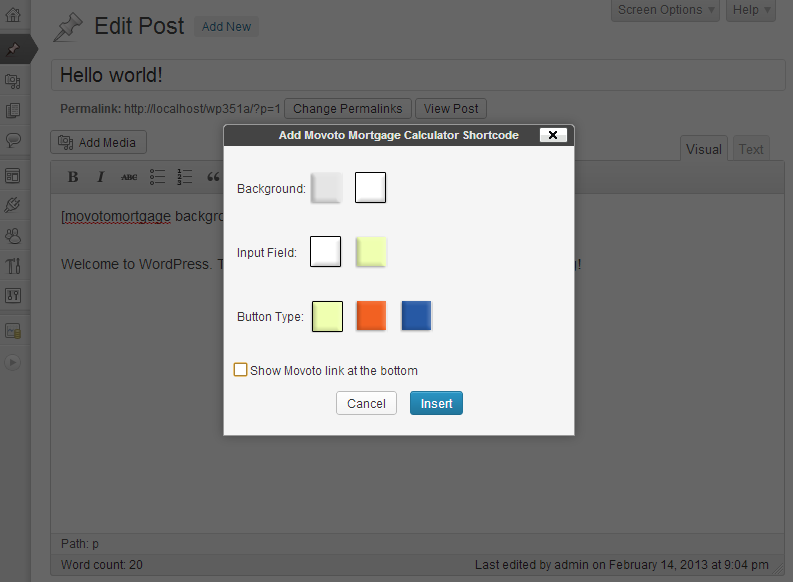The image size is (793, 582).
Task: Choose the gray Background swatch
Action: click(x=326, y=188)
